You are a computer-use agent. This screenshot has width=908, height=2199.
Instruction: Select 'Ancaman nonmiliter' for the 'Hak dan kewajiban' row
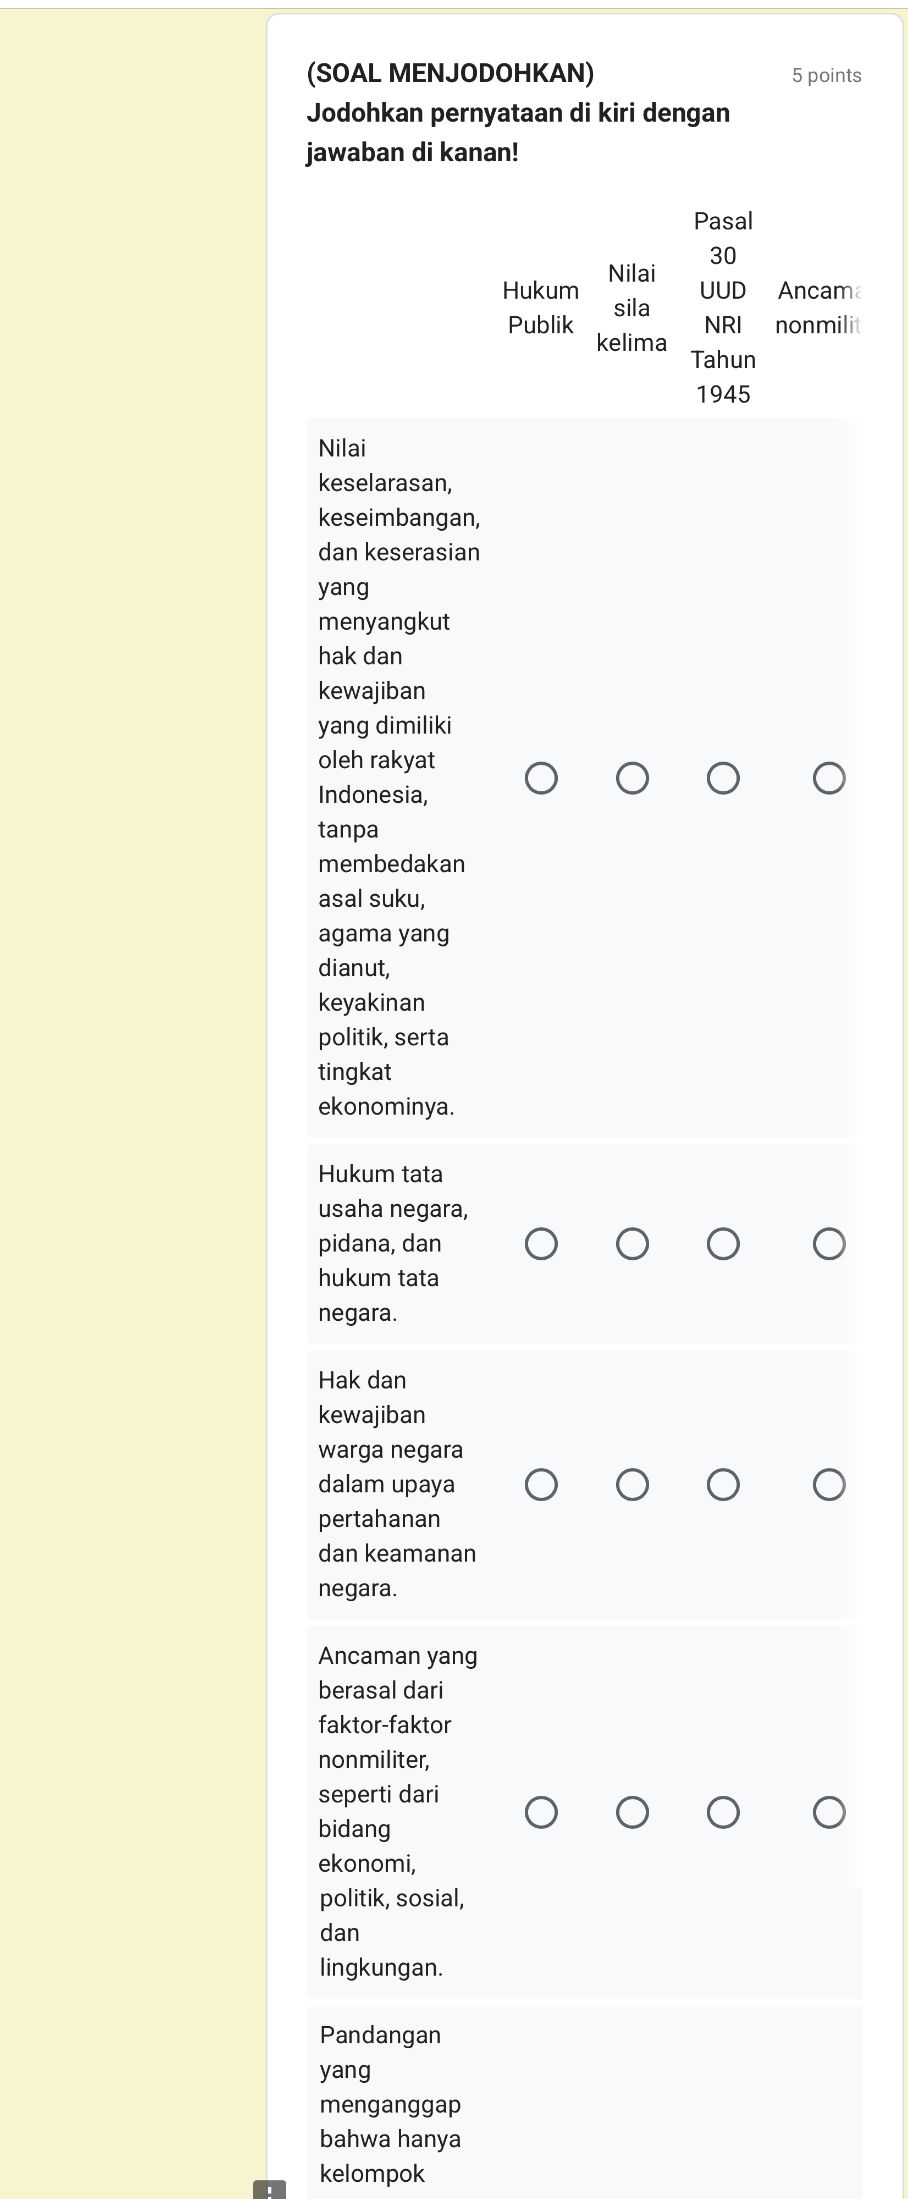[830, 1484]
